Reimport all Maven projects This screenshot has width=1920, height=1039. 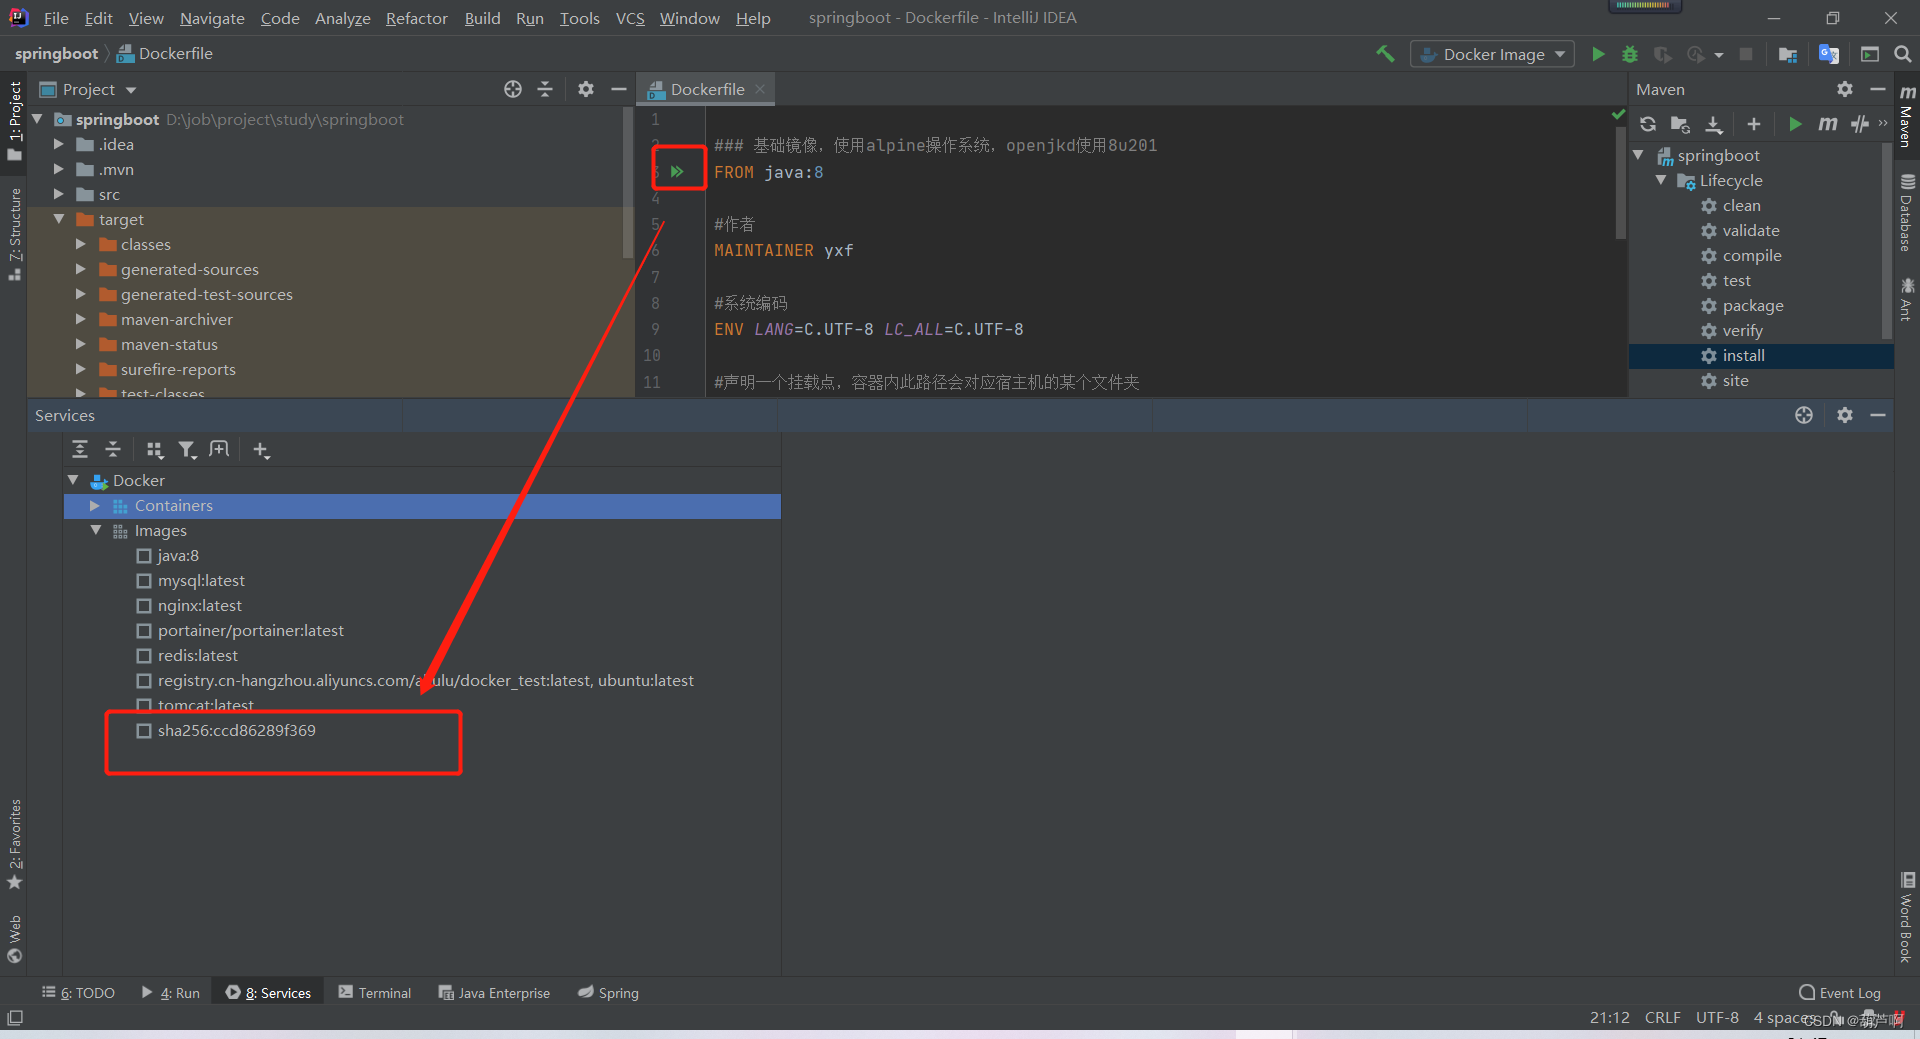point(1648,124)
